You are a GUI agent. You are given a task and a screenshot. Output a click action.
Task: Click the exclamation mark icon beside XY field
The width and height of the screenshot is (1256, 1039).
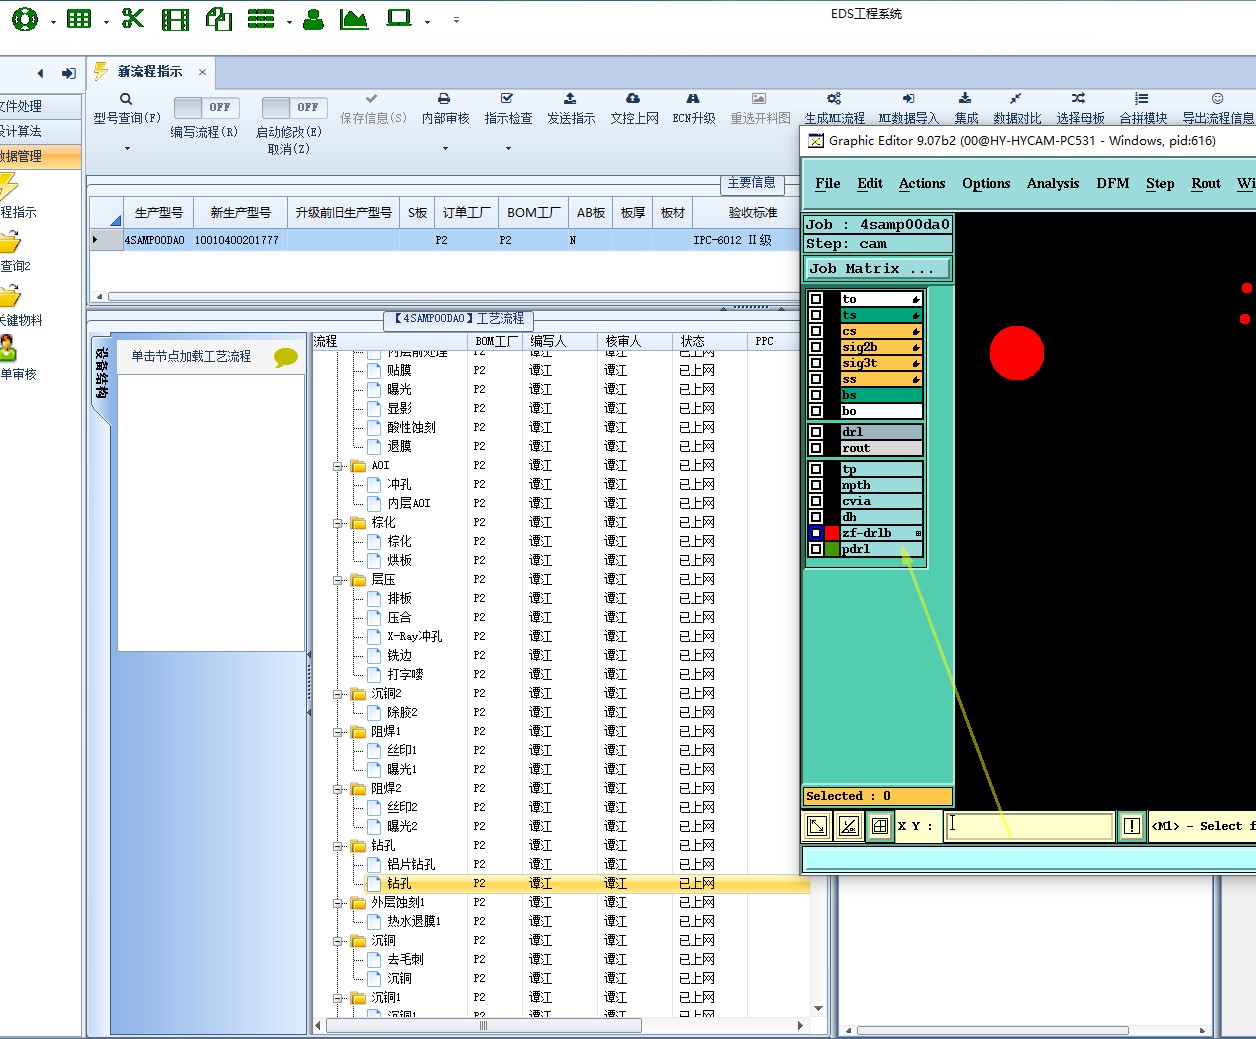(1131, 826)
